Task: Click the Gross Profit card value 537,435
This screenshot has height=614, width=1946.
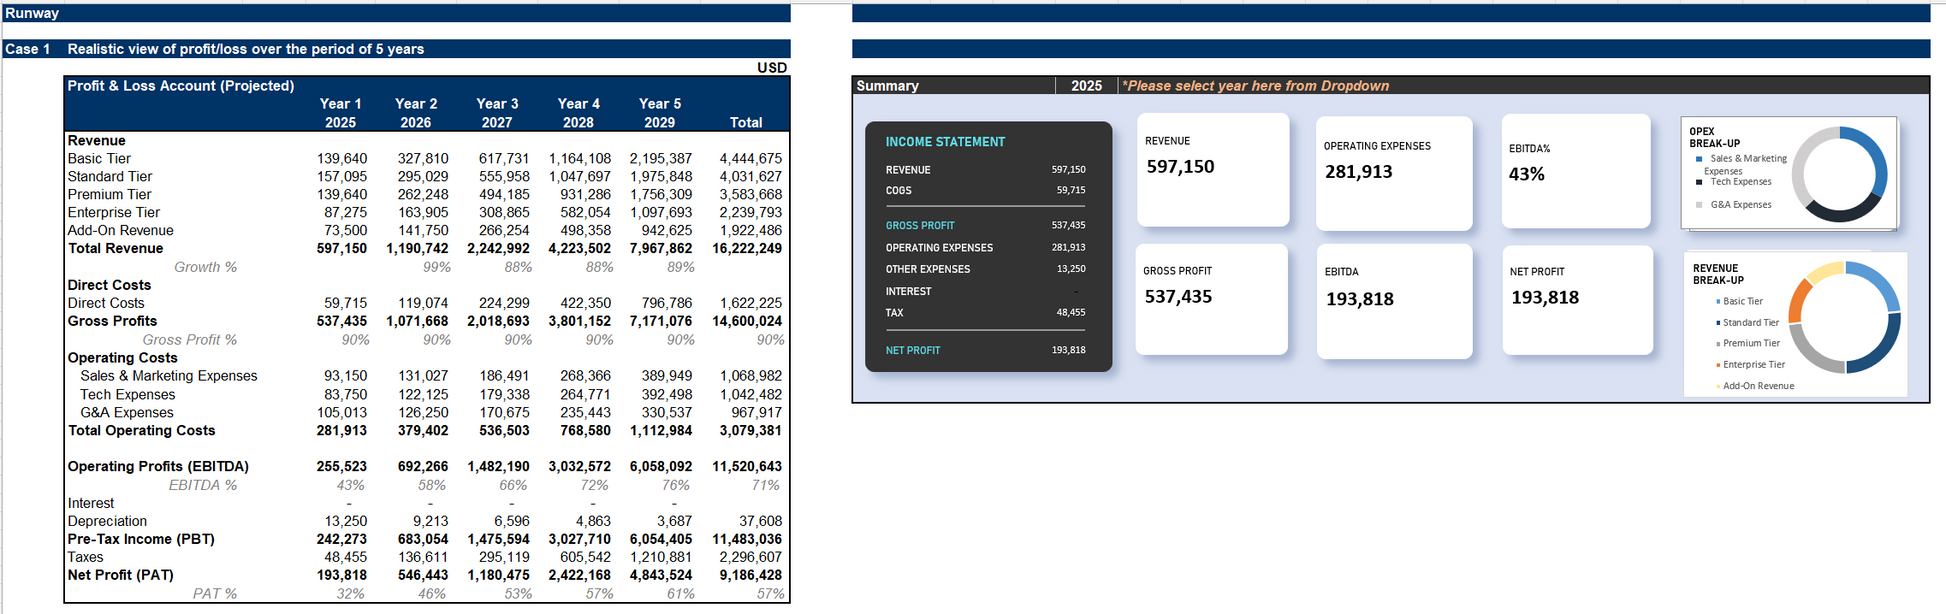Action: 1178,297
